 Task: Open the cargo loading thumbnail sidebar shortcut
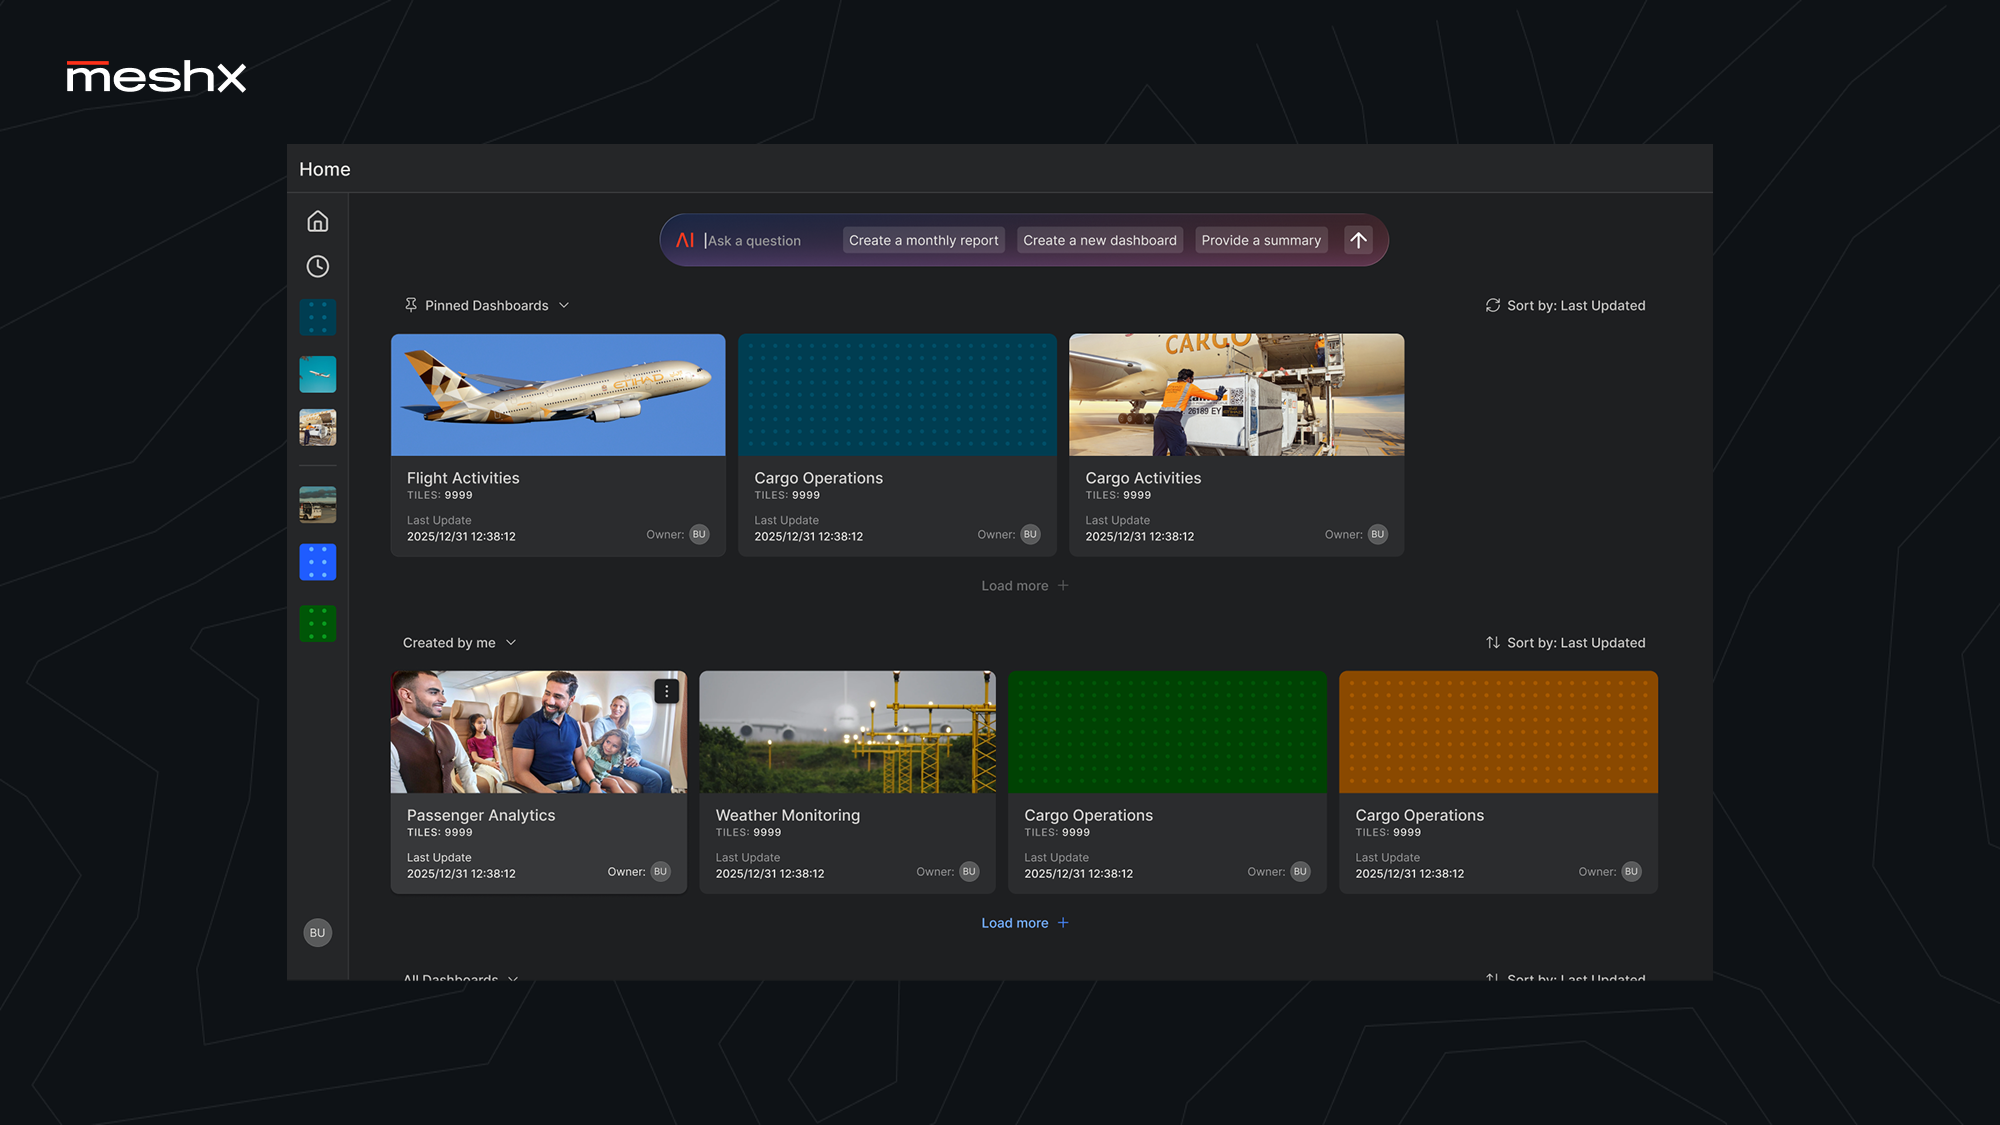coord(318,428)
